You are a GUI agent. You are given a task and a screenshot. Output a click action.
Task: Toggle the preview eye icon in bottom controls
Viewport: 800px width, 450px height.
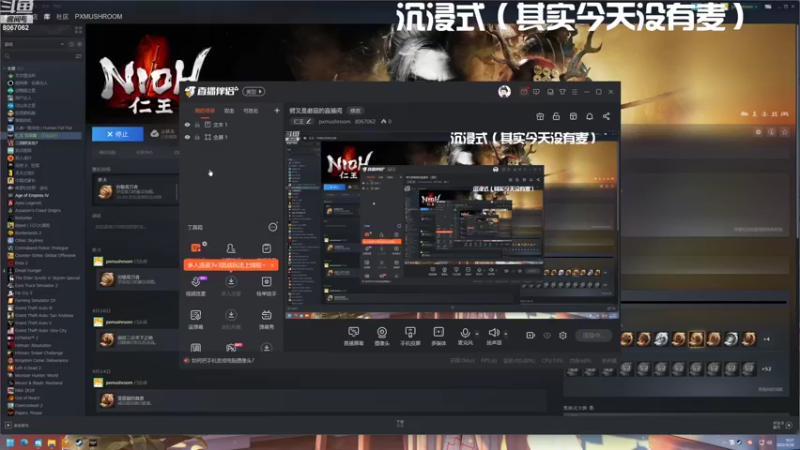547,335
